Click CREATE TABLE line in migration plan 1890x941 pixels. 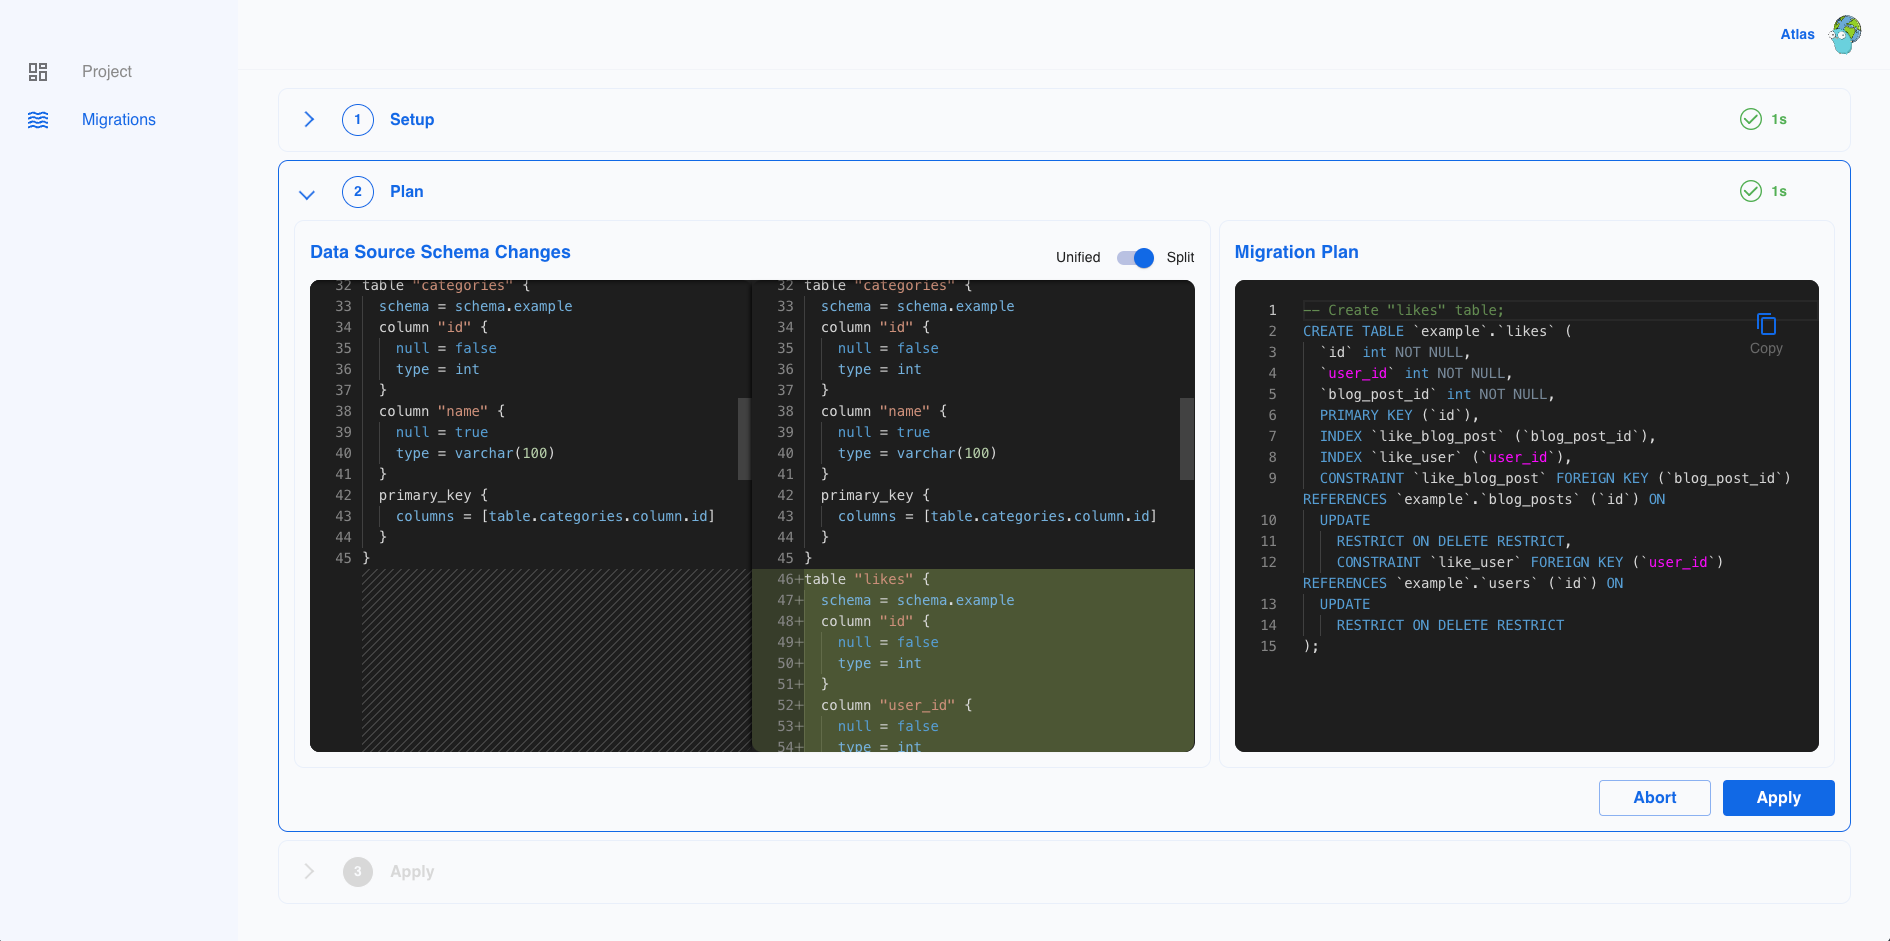1437,332
